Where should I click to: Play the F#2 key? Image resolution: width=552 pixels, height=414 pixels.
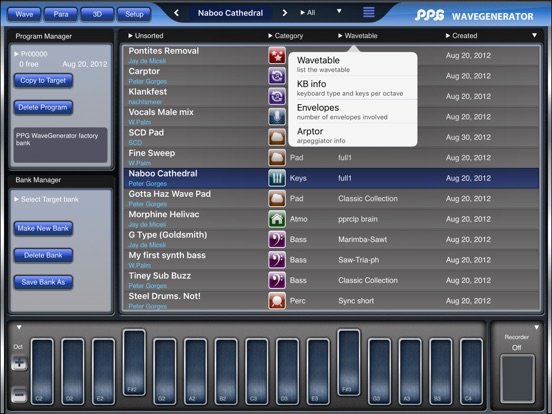click(134, 362)
